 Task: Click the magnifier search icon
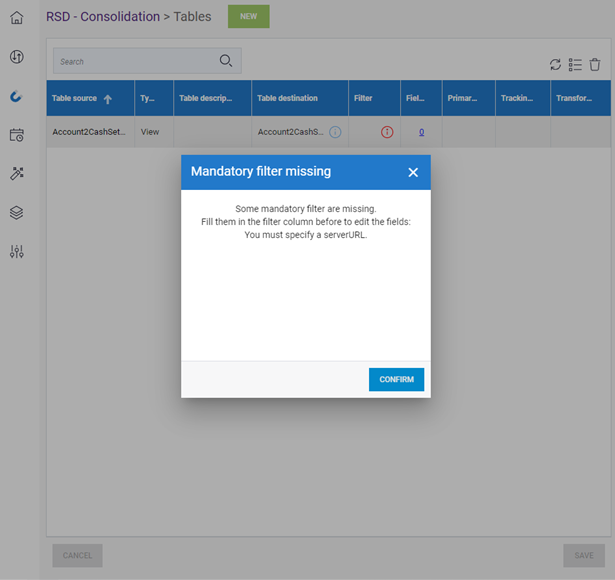226,61
